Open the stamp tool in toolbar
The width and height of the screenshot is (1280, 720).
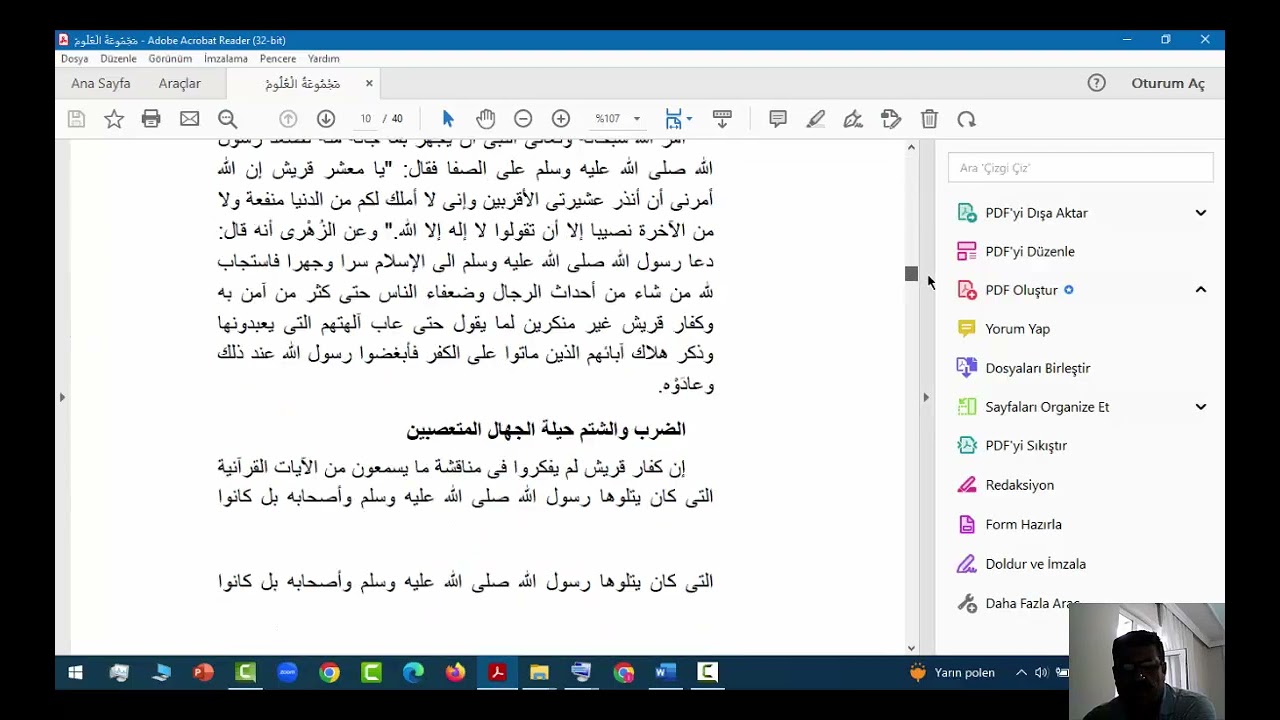click(891, 119)
